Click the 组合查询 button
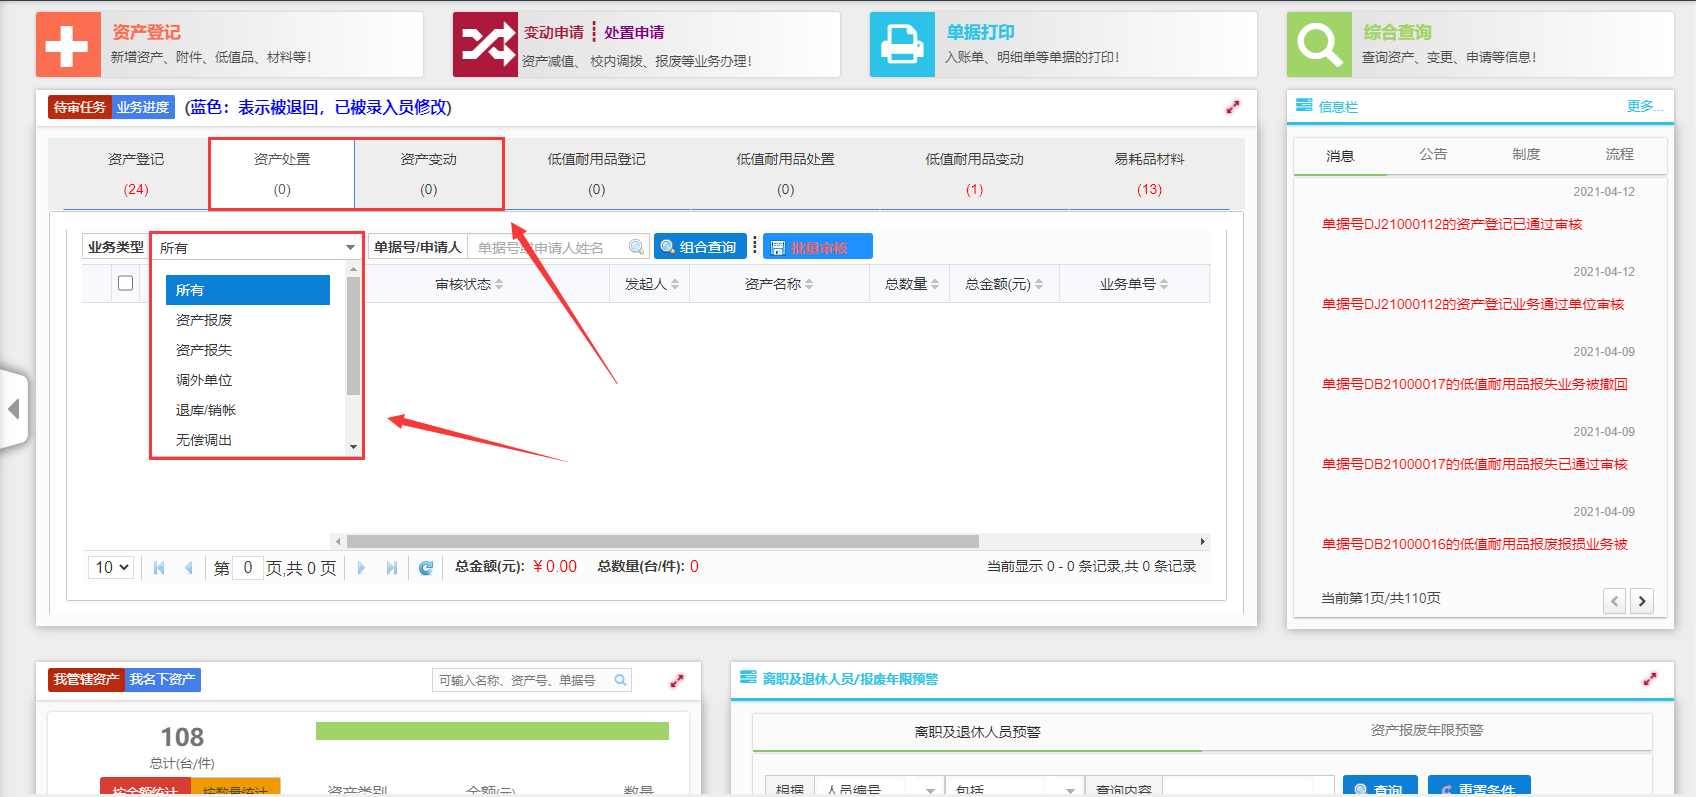 700,247
